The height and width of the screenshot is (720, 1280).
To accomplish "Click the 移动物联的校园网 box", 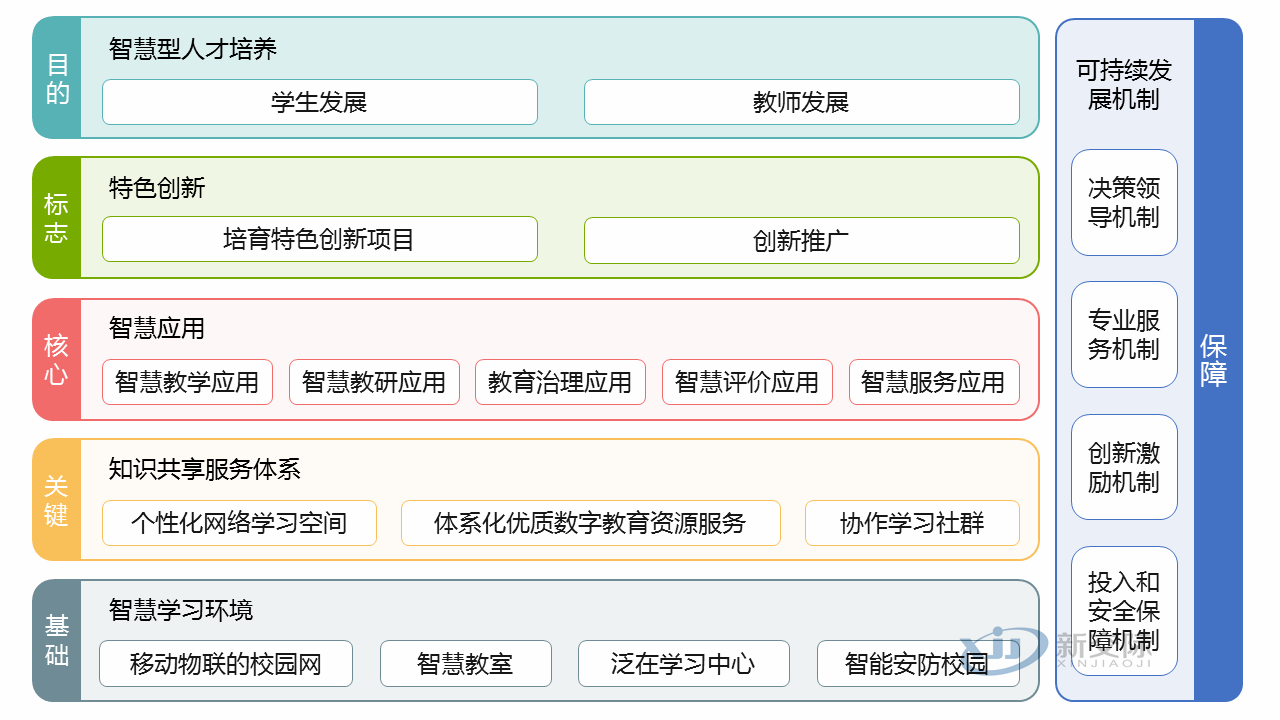I will 226,664.
